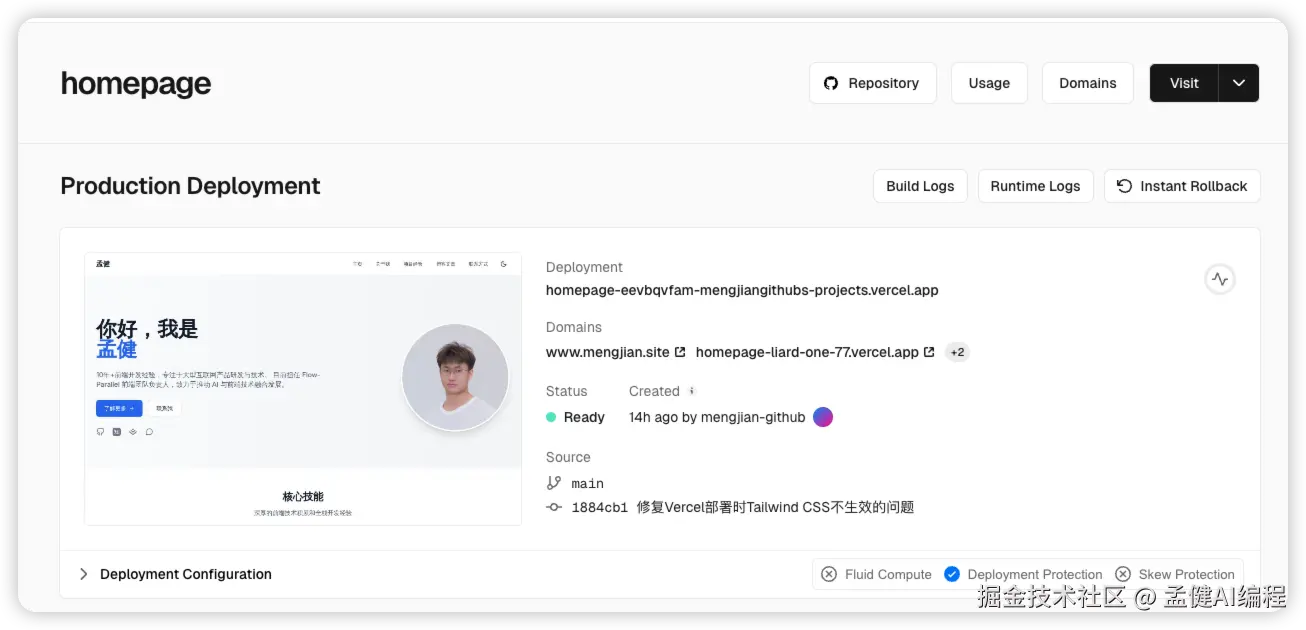Image resolution: width=1306 pixels, height=630 pixels.
Task: Open the Domains settings button
Action: pos(1087,83)
